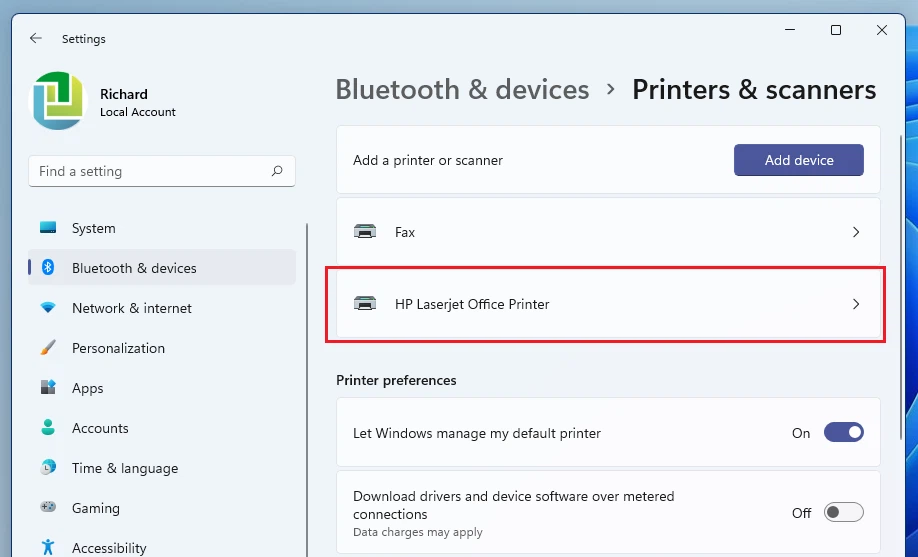Click the search magnifier icon
The width and height of the screenshot is (918, 557).
tap(277, 171)
